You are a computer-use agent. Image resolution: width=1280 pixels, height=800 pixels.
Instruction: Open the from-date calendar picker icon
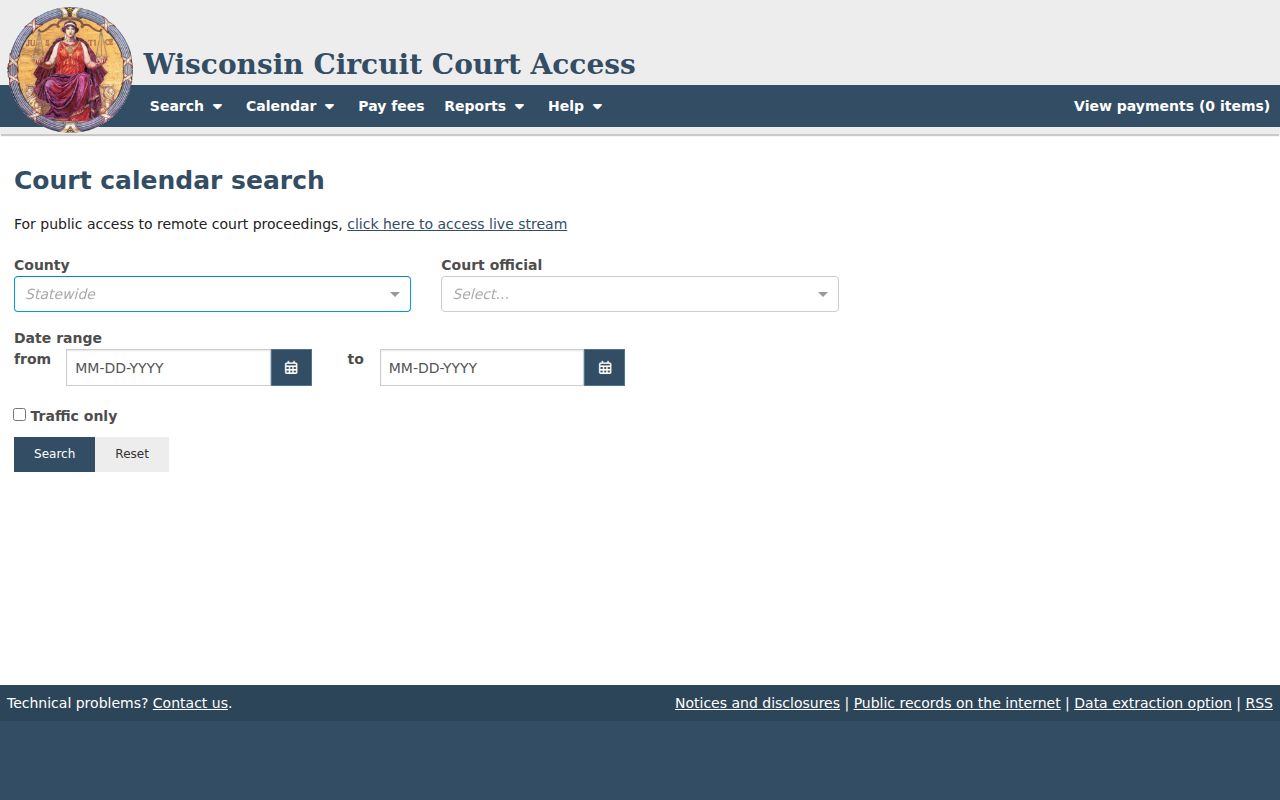[291, 368]
